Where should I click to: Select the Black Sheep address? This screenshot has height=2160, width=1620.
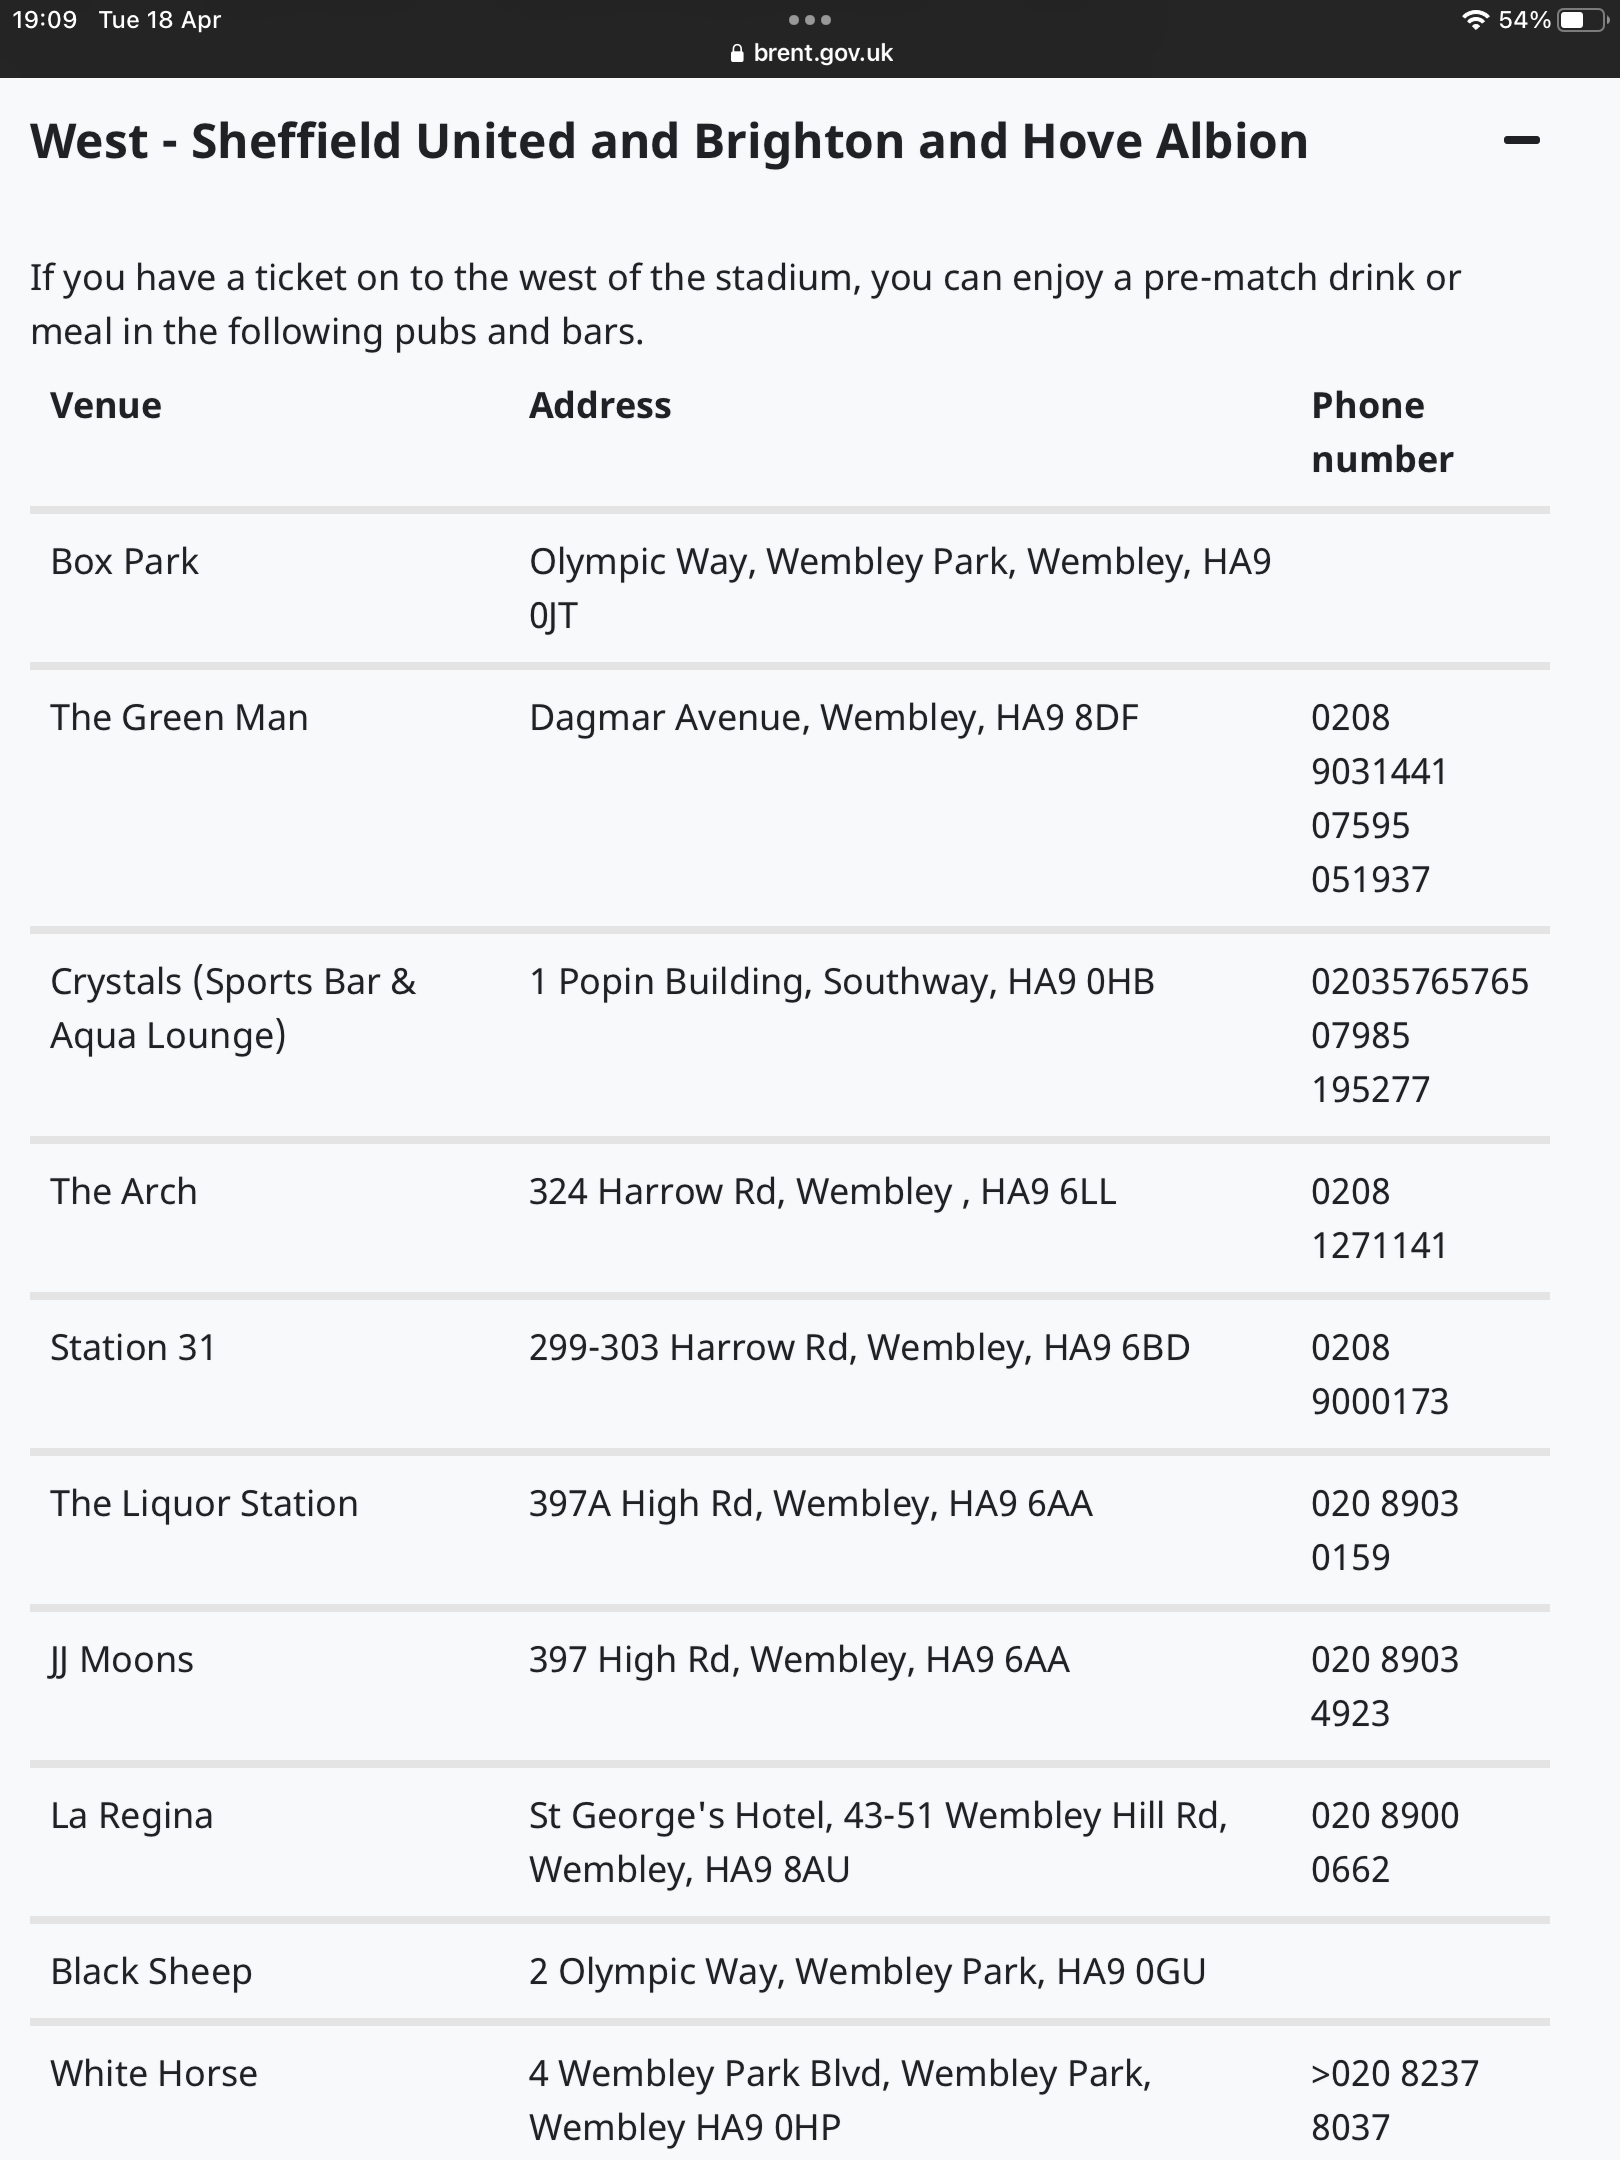[x=867, y=1972]
